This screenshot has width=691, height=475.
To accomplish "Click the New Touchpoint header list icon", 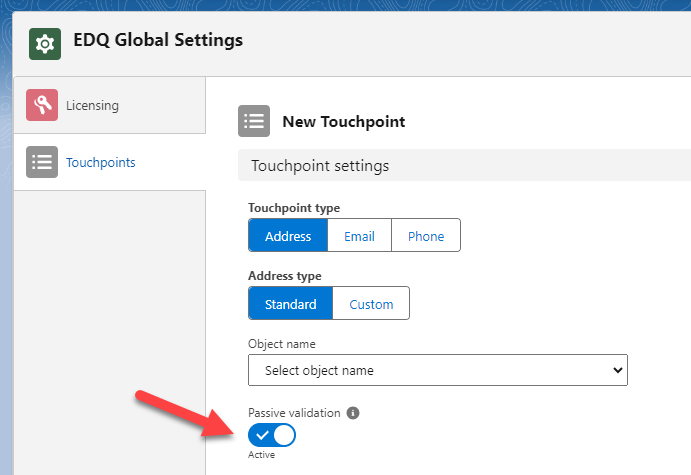I will pos(254,121).
